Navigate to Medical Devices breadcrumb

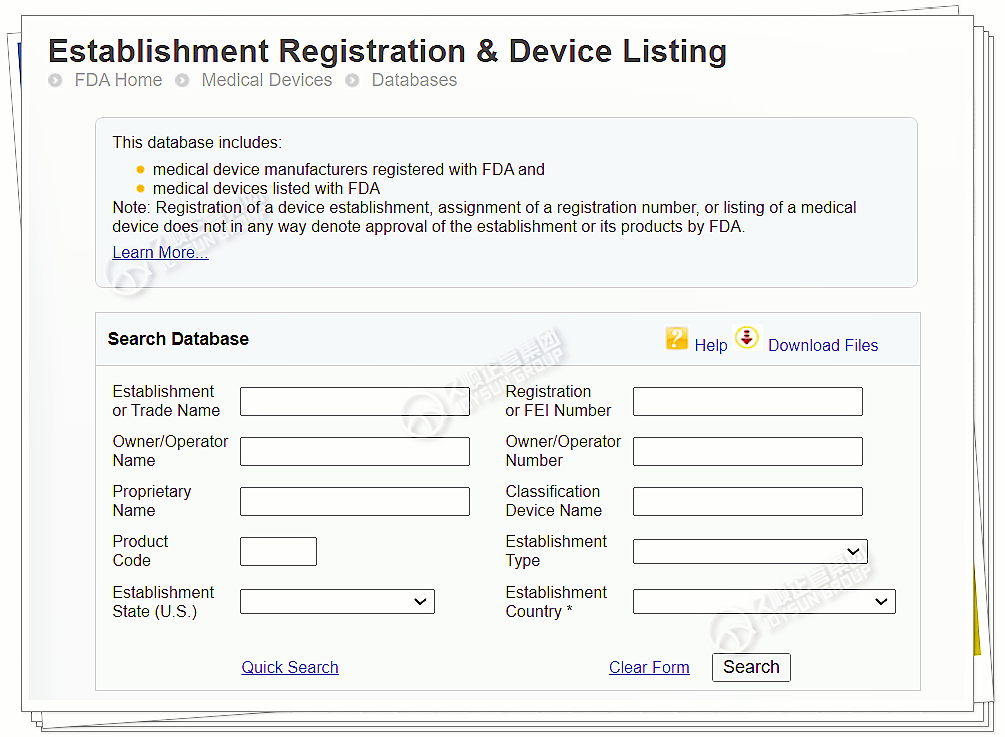[266, 80]
